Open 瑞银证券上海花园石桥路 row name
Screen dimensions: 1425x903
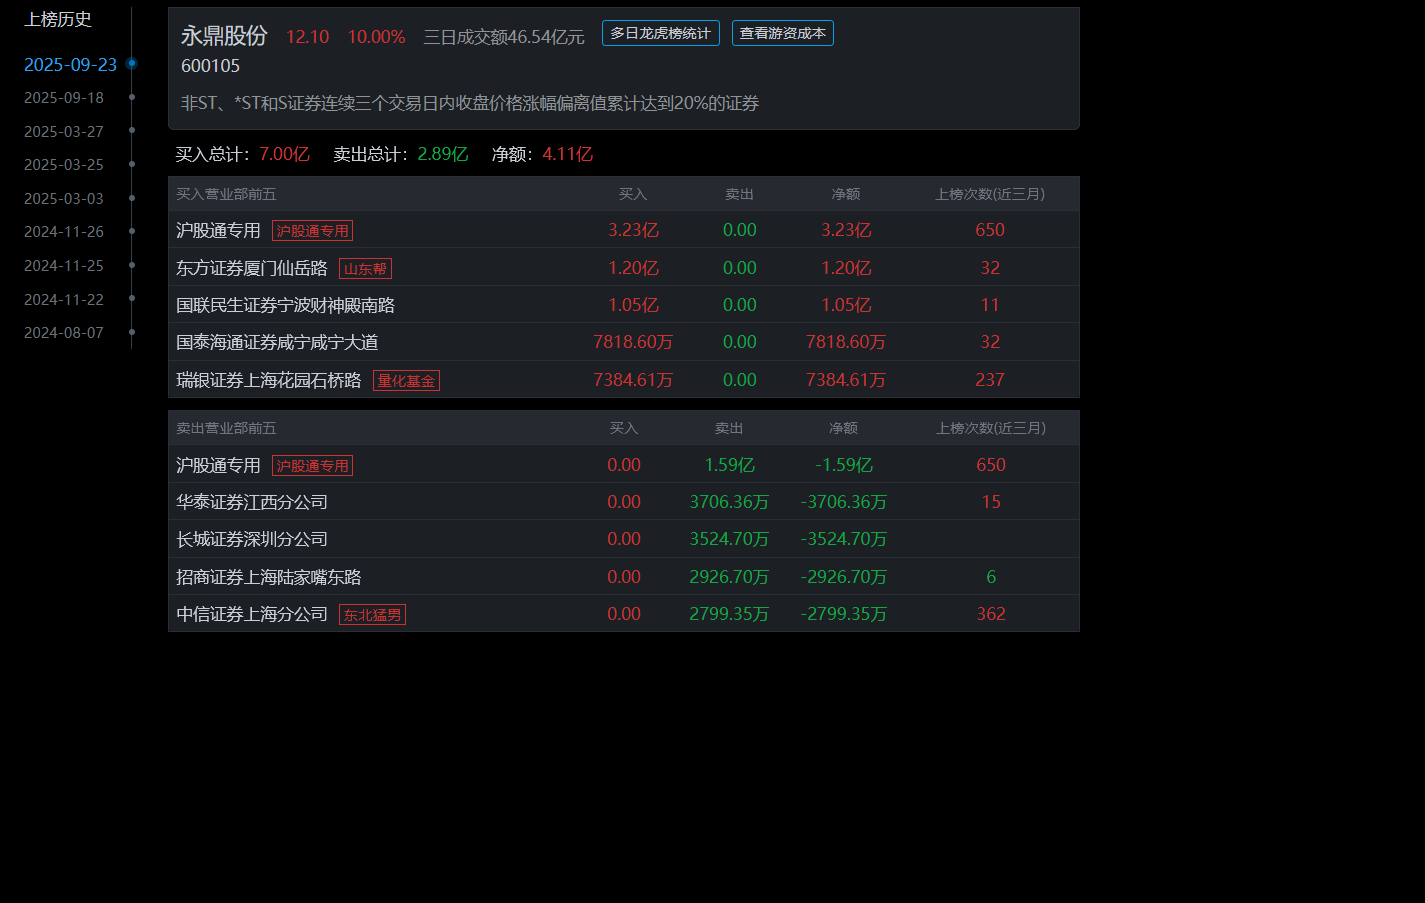[269, 380]
